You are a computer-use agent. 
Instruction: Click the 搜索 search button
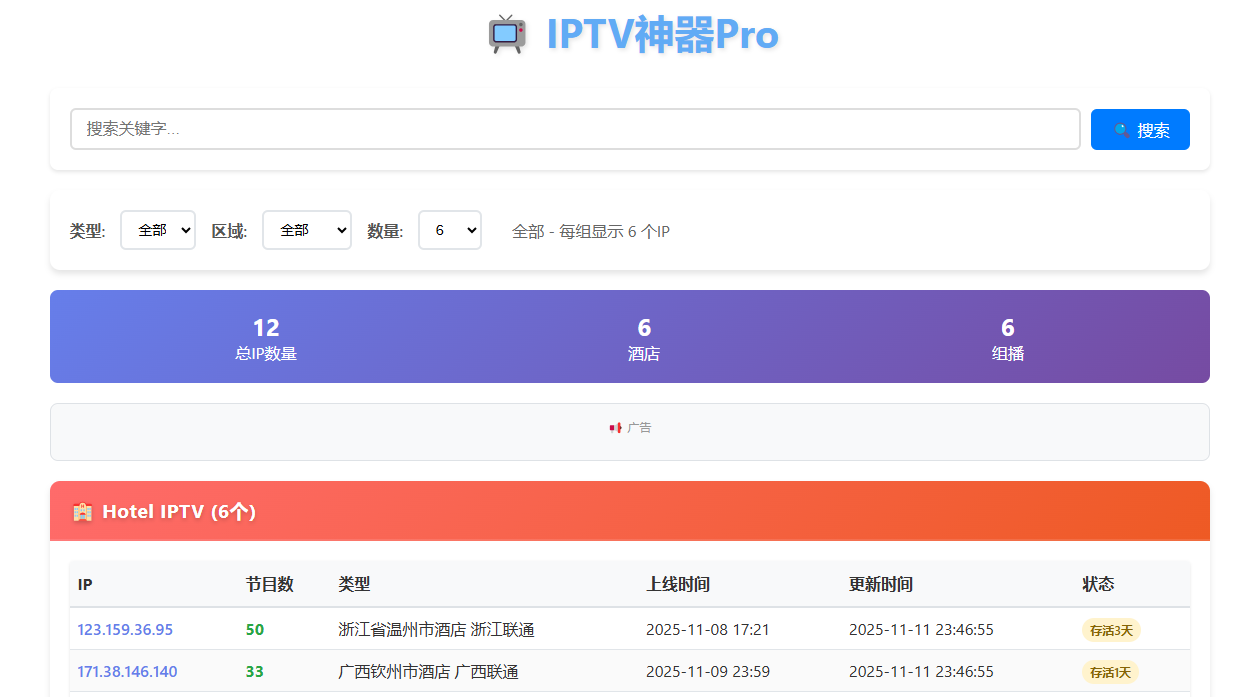point(1140,129)
